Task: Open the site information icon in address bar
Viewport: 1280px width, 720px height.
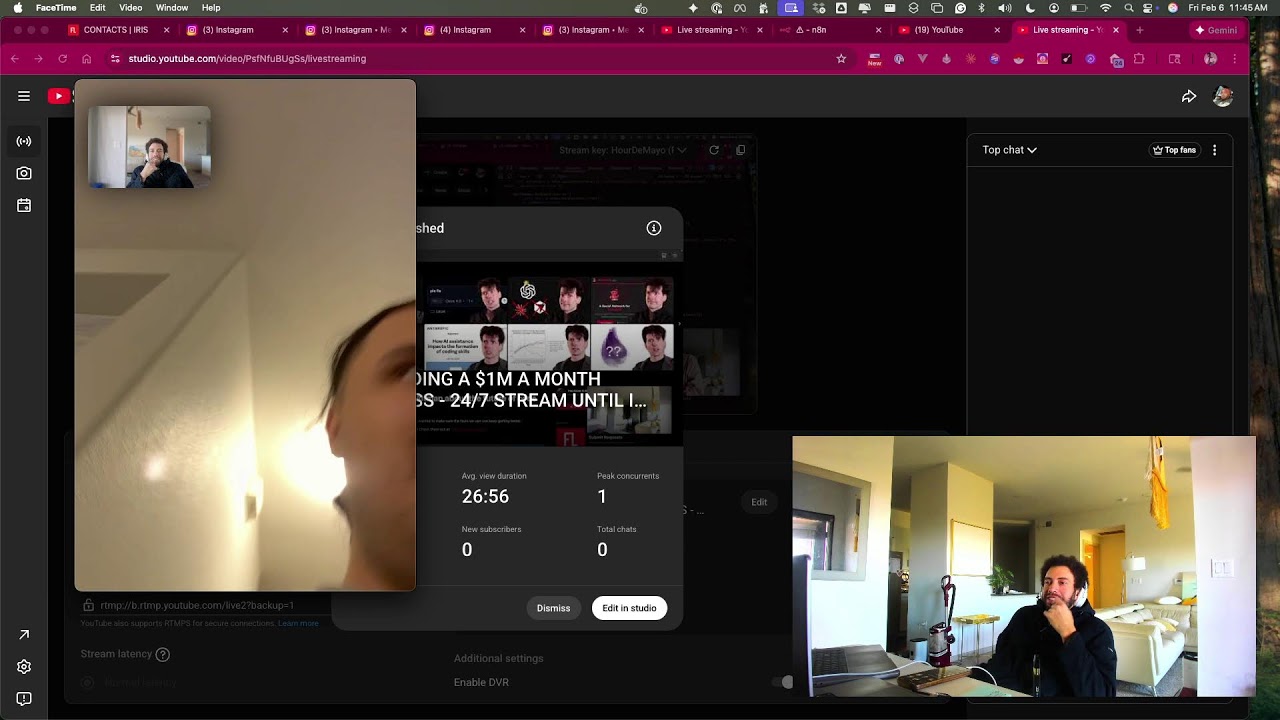Action: (x=115, y=59)
